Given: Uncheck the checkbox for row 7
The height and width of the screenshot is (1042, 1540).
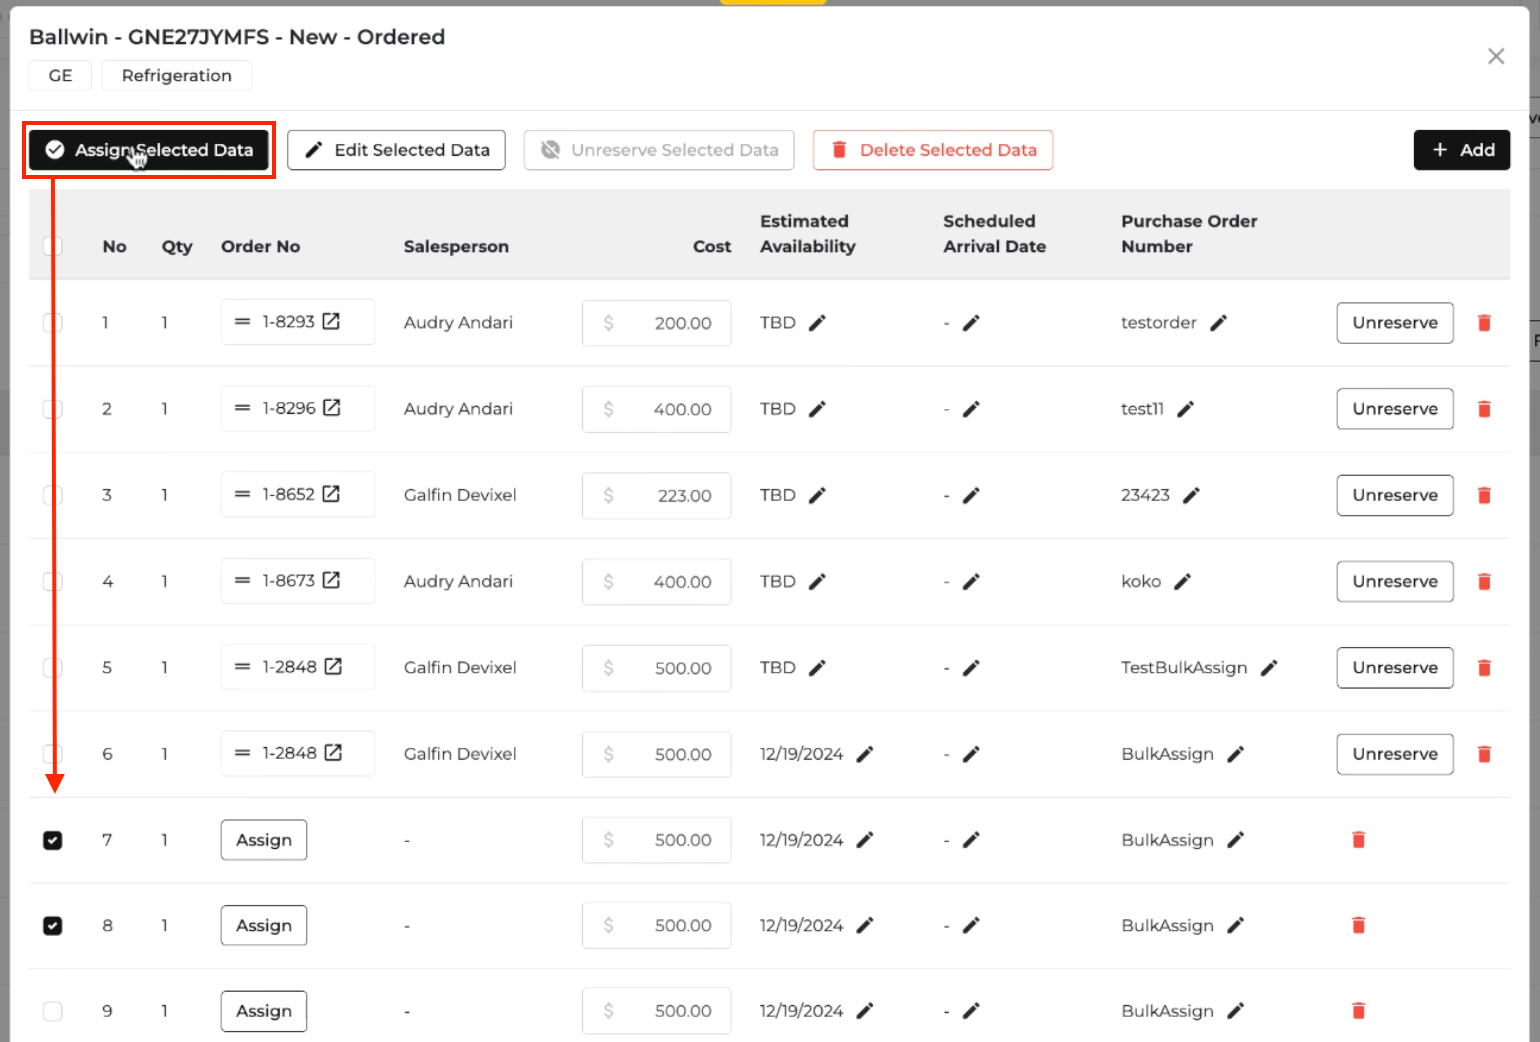Looking at the screenshot, I should tap(53, 840).
